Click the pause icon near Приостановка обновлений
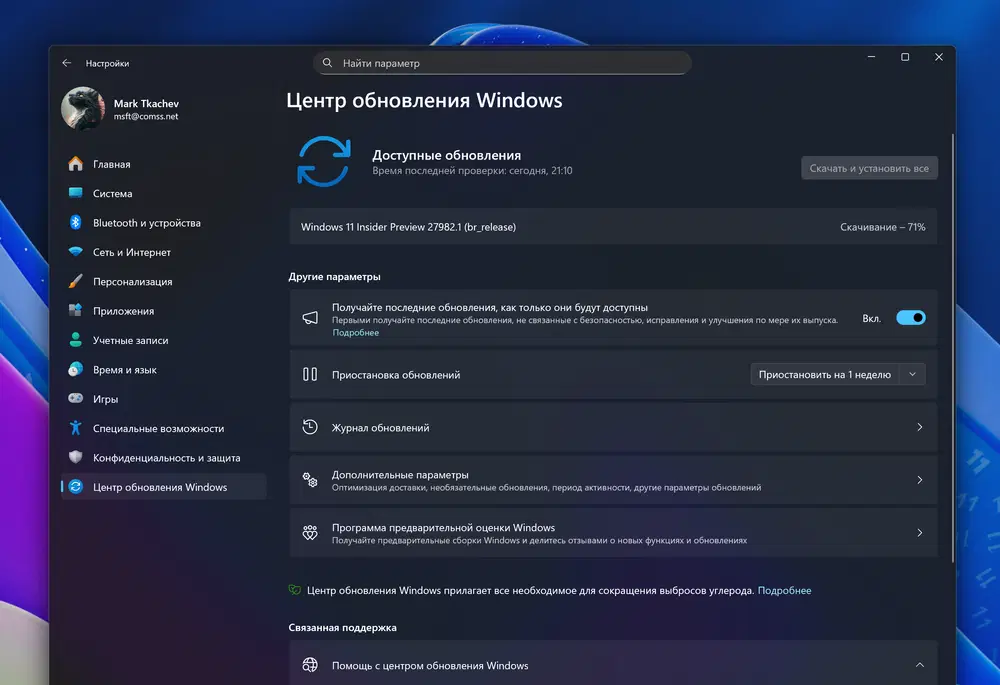Viewport: 1000px width, 685px height. 310,373
